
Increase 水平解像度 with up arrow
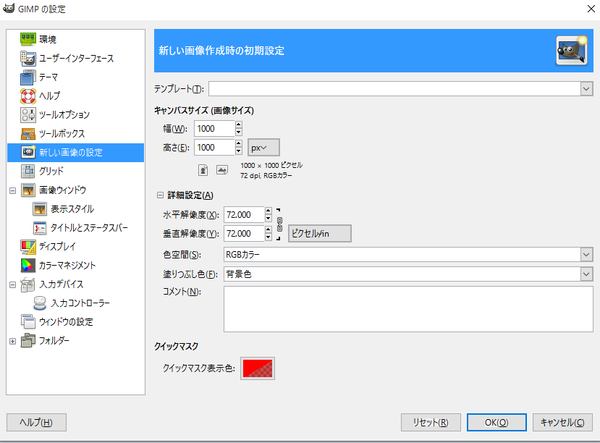pos(268,210)
